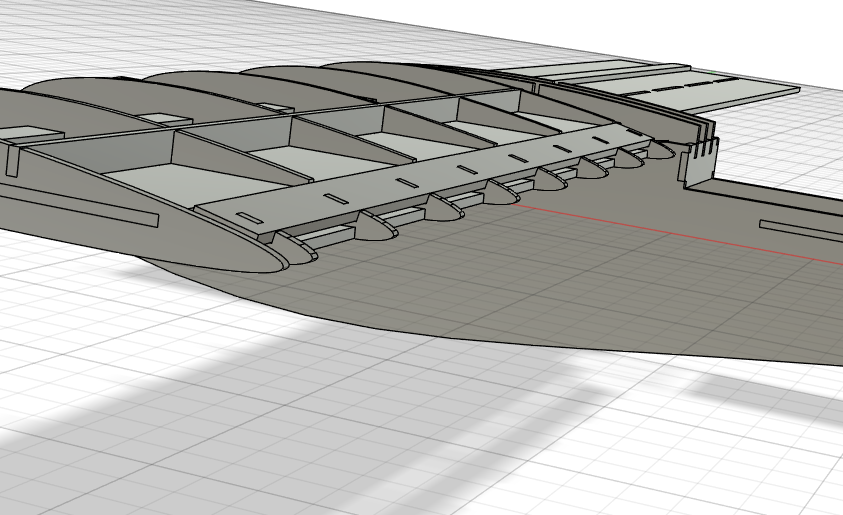Select the stacked flat panels at top right

click(645, 86)
